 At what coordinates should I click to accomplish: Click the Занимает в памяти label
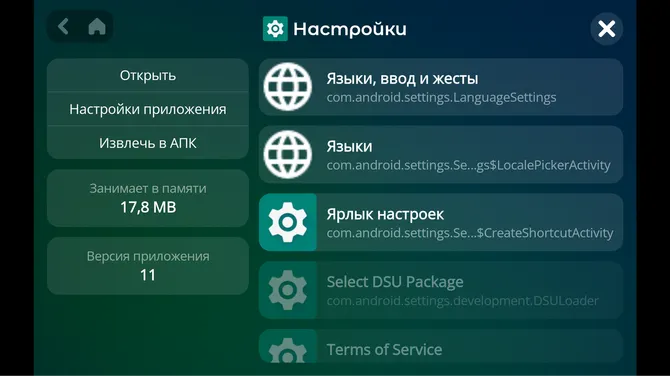click(148, 188)
